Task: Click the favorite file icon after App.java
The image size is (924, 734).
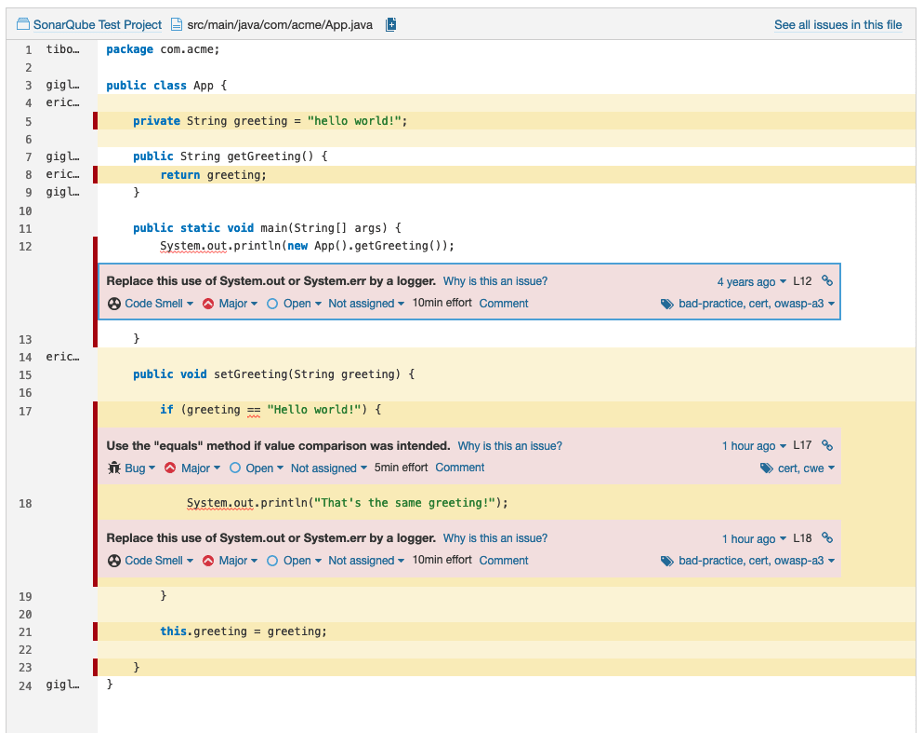Action: click(391, 24)
